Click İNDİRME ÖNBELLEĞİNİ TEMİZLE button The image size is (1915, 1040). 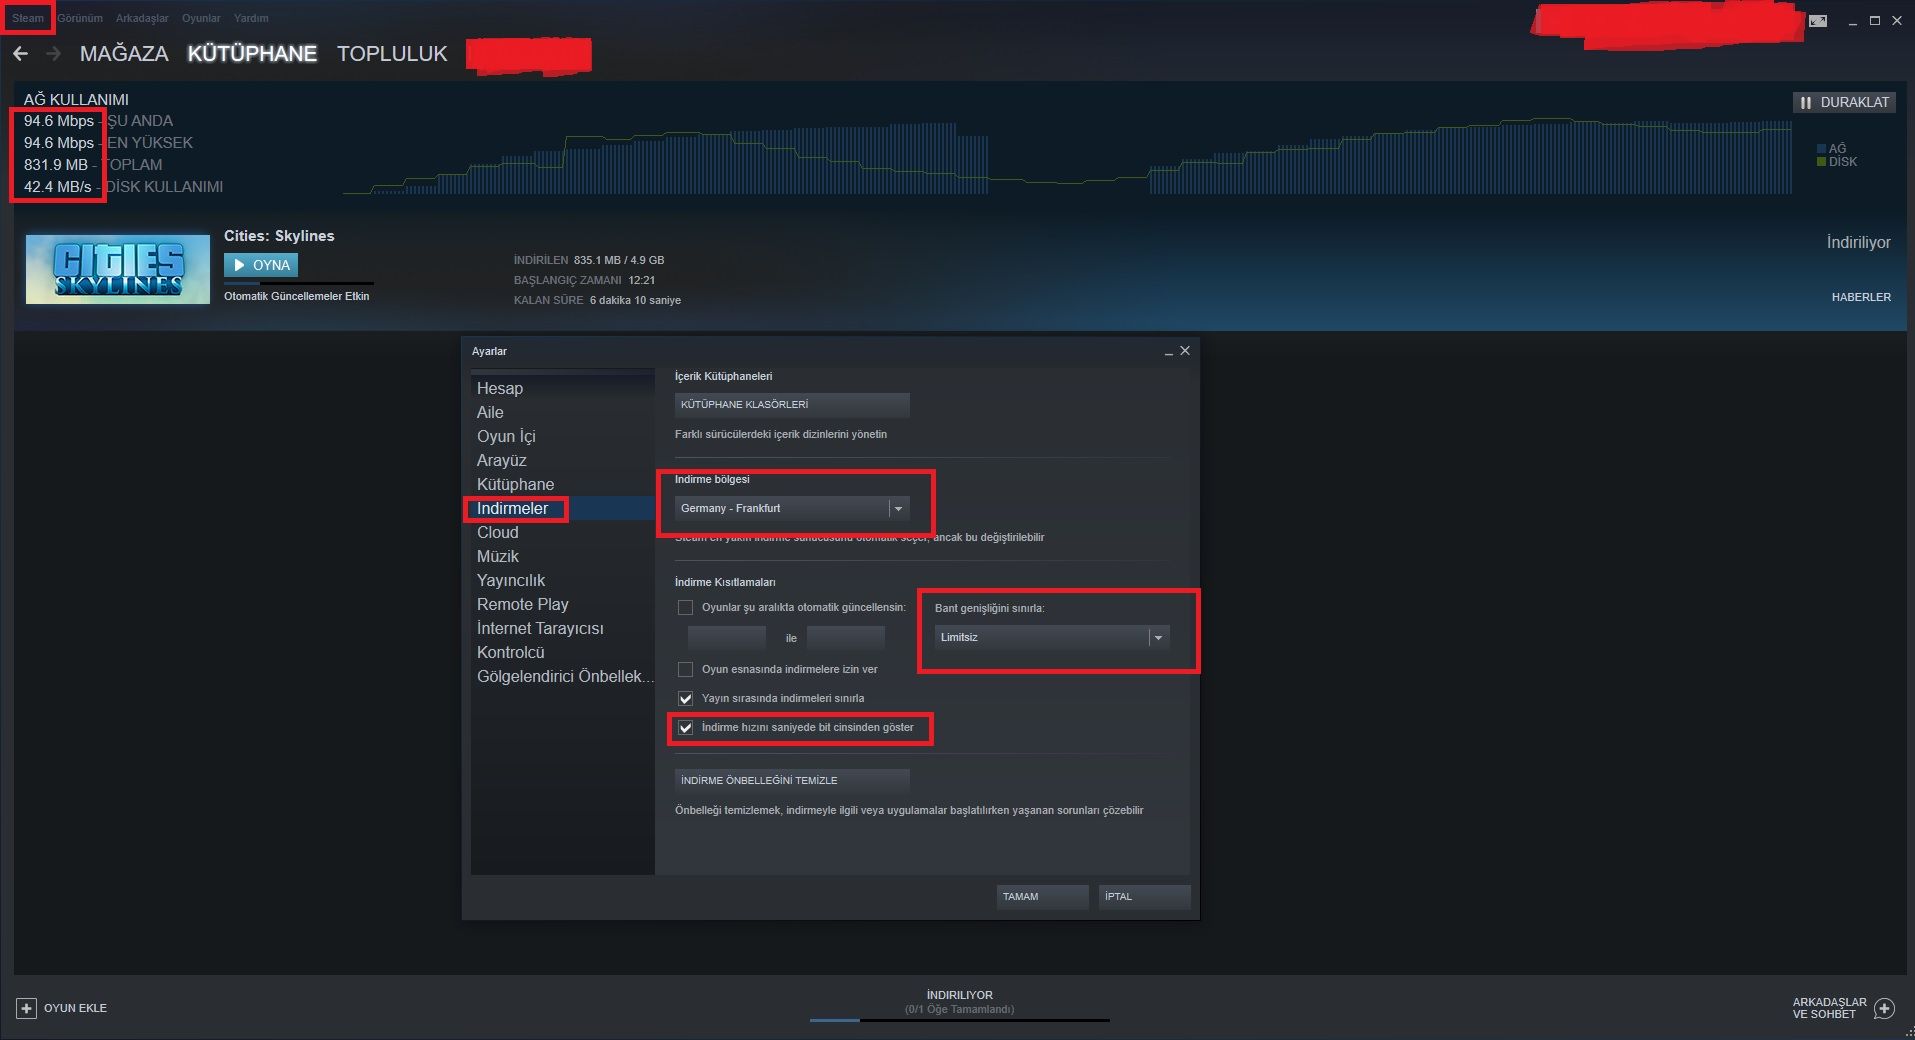(x=792, y=780)
